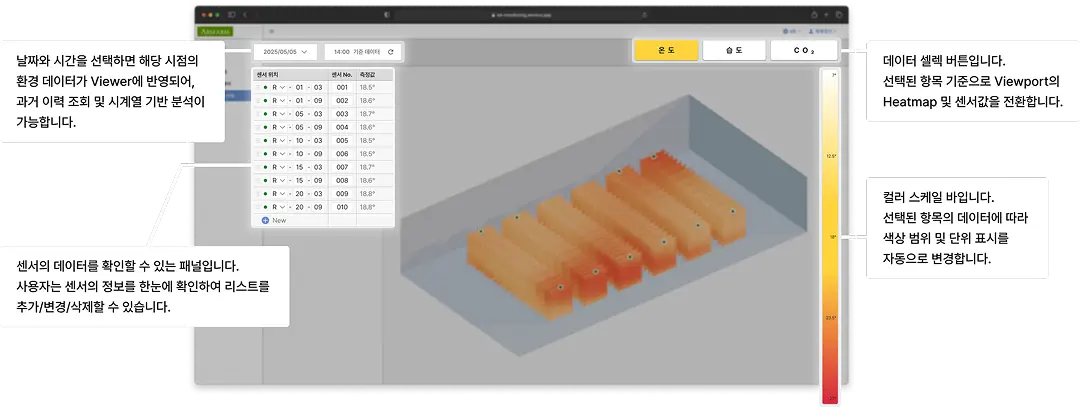The height and width of the screenshot is (420, 1080).
Task: Click drag handle of sensor 001 row
Action: tap(257, 88)
